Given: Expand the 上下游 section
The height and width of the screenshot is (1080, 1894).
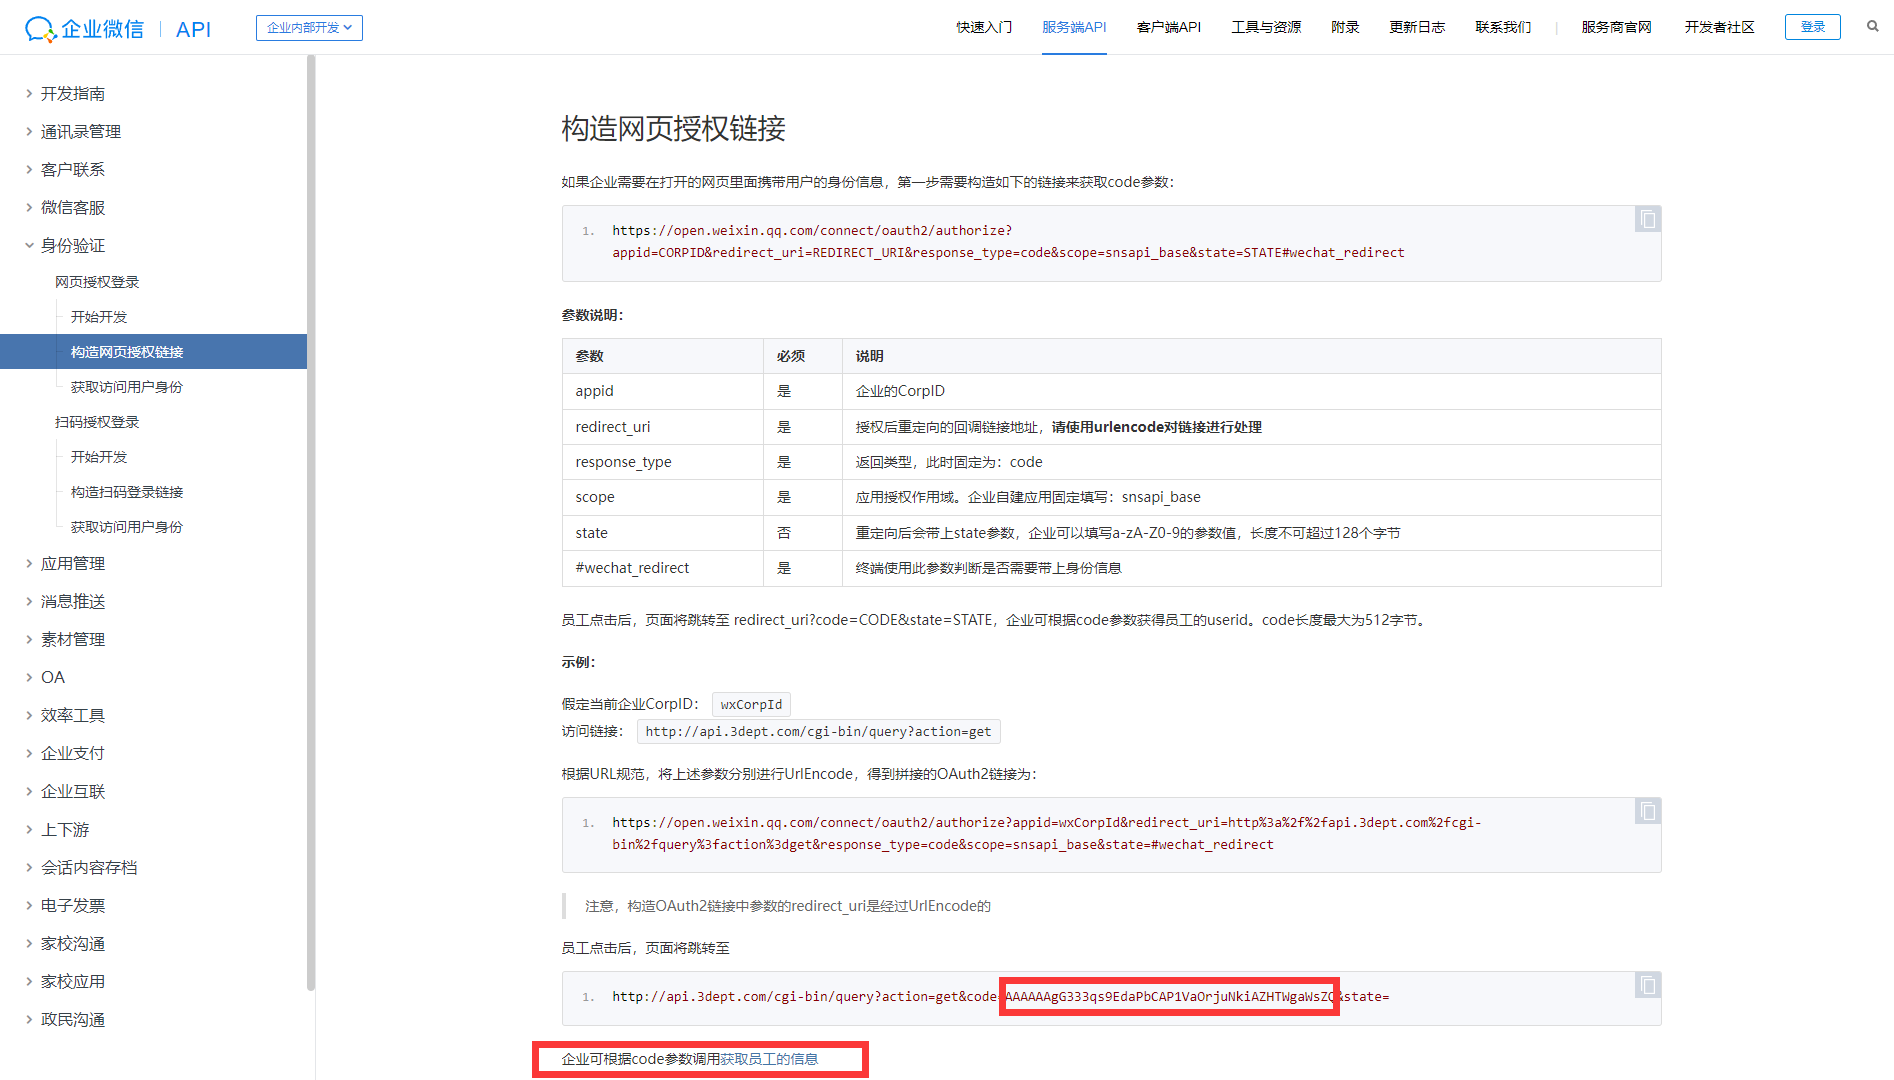Looking at the screenshot, I should tap(64, 829).
